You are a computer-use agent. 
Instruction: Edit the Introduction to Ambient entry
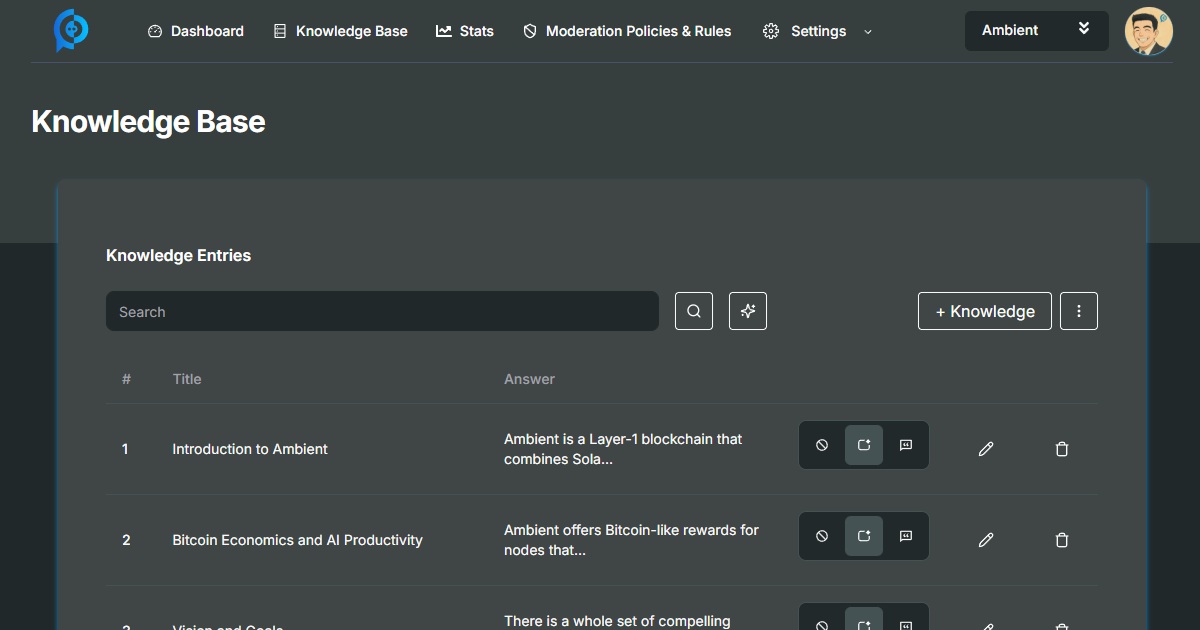(986, 449)
